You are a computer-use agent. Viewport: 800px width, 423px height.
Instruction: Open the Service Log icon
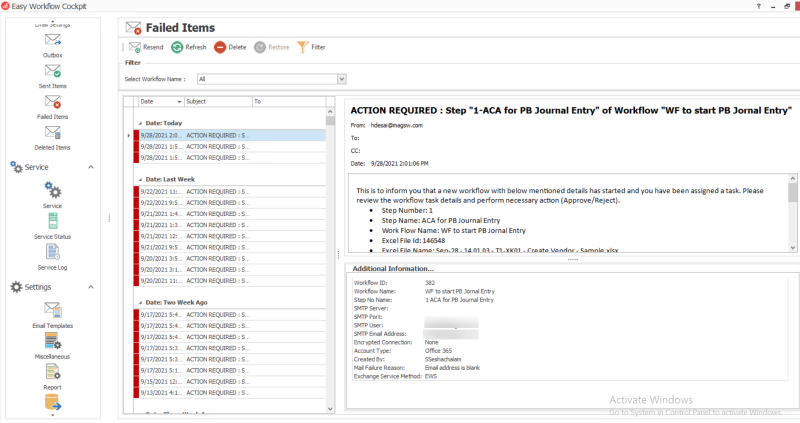point(53,252)
